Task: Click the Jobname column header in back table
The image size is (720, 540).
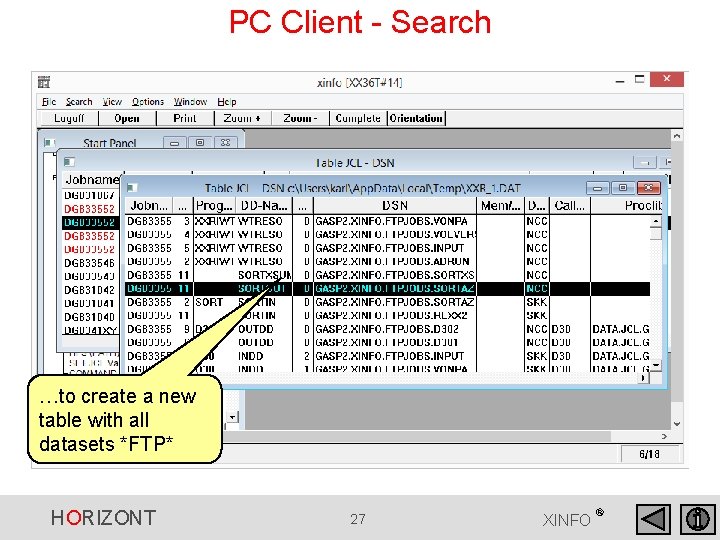Action: (x=92, y=180)
